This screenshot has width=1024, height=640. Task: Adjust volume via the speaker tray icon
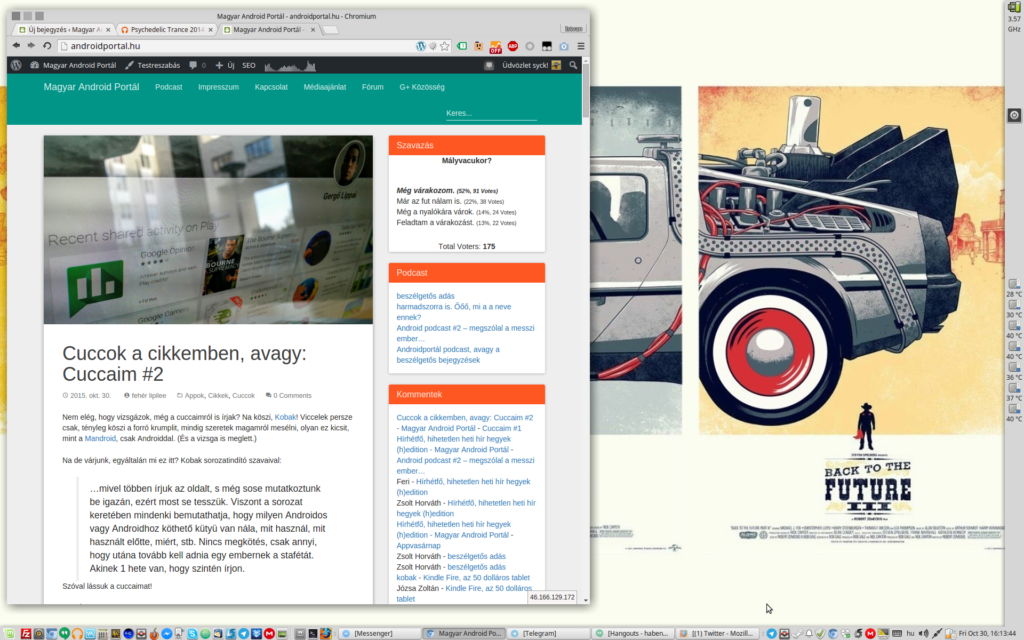pyautogui.click(x=924, y=632)
